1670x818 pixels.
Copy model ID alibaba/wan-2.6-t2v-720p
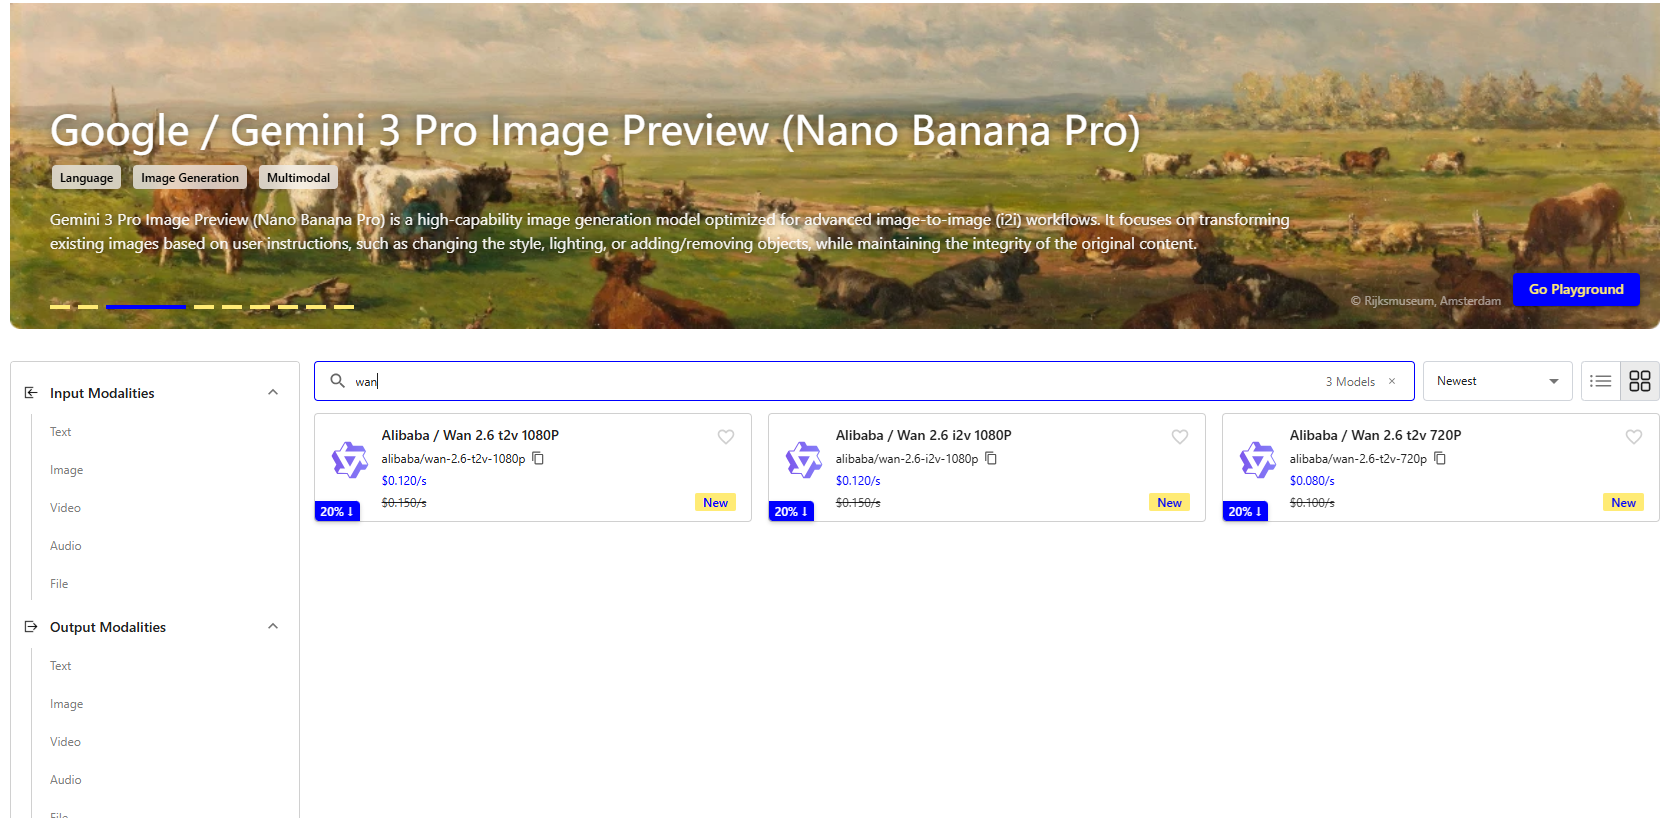click(x=1440, y=458)
